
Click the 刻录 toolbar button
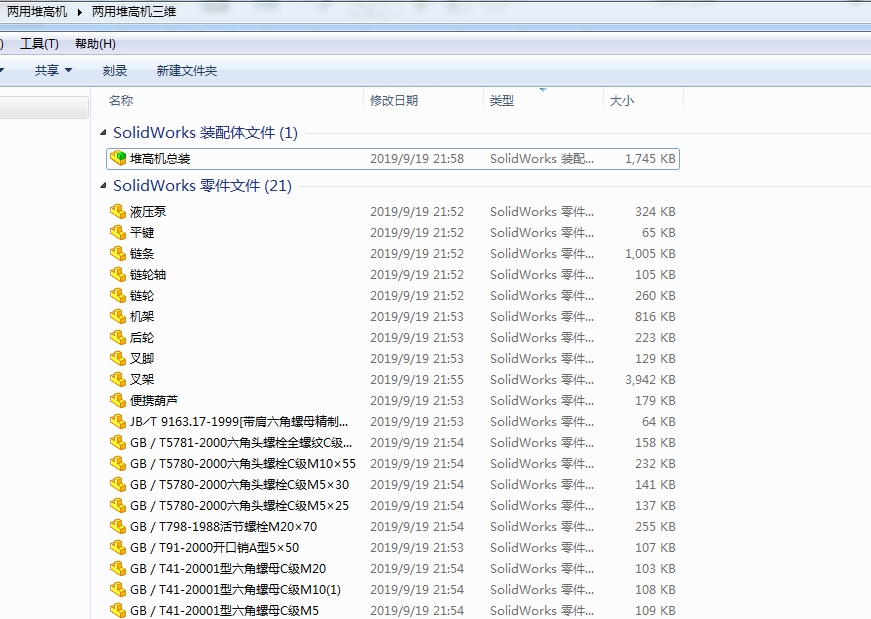pos(115,71)
